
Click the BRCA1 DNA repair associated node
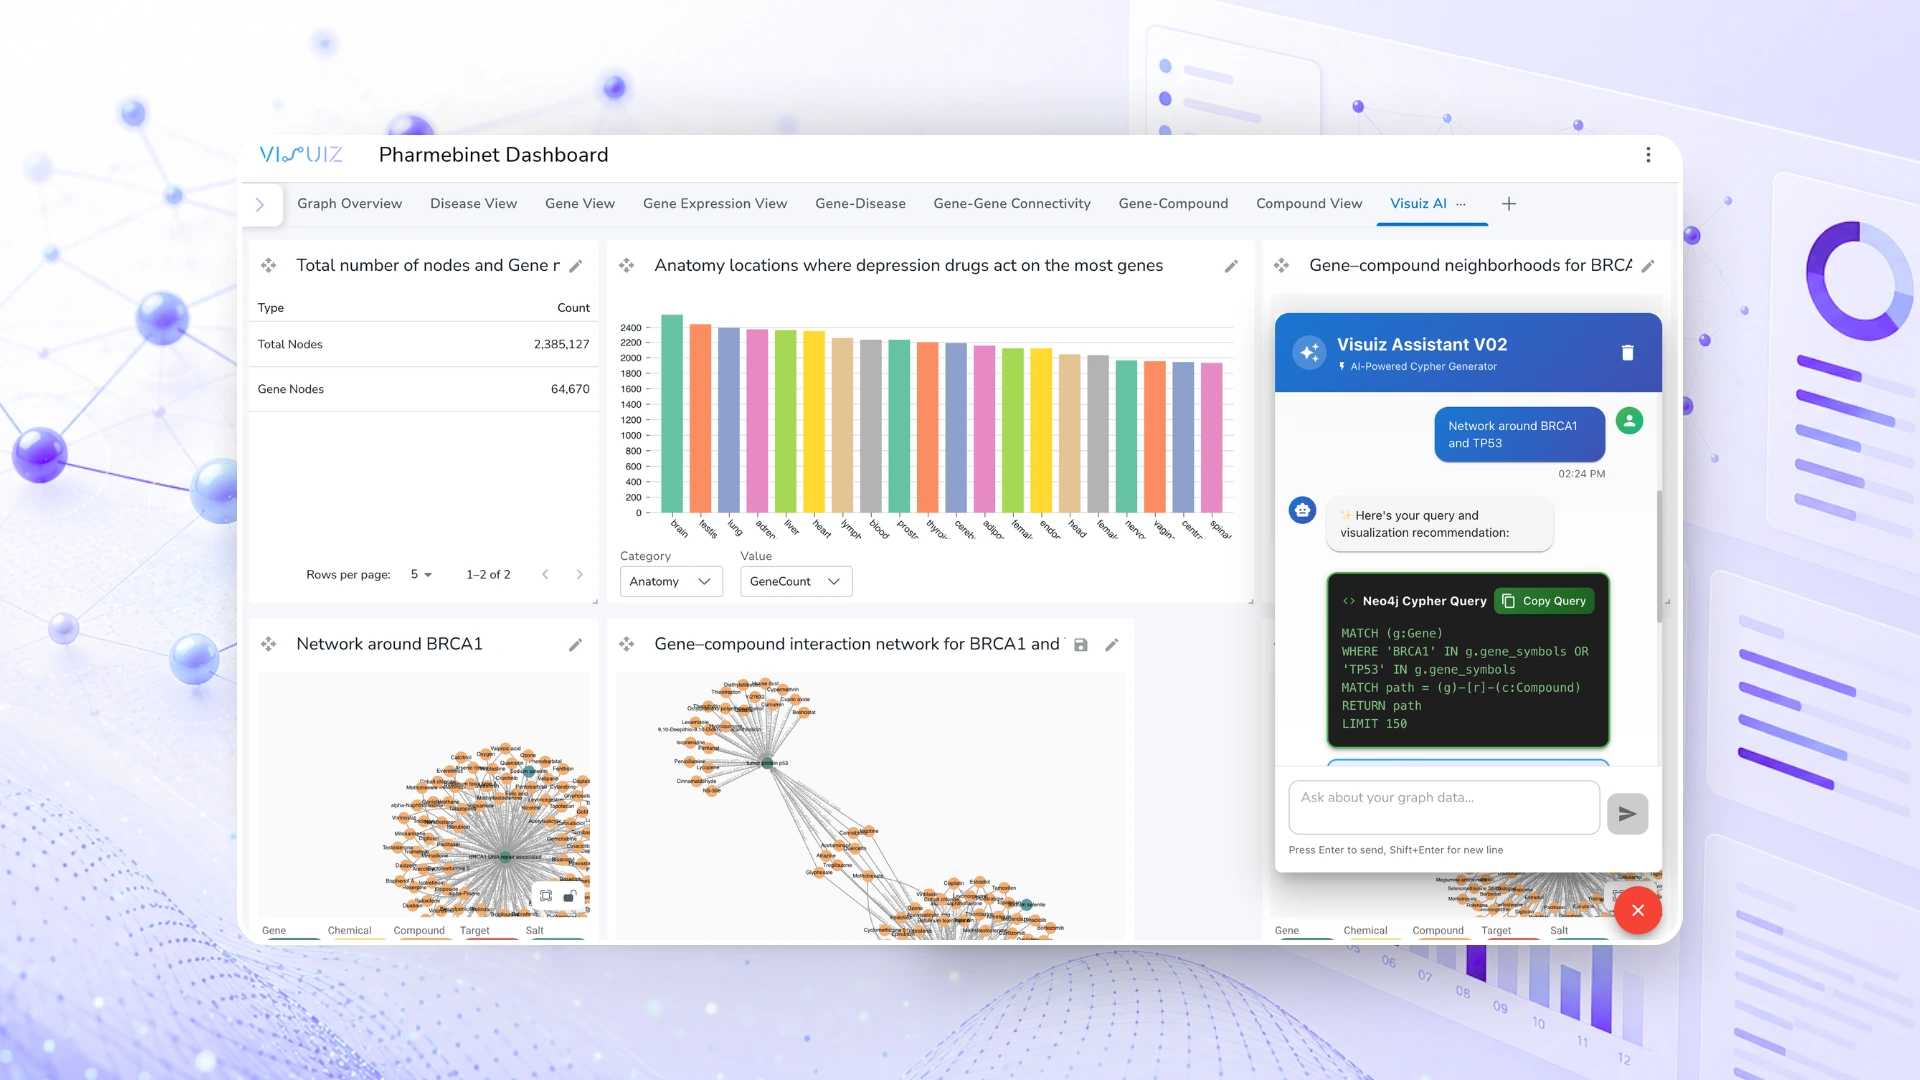click(x=506, y=857)
